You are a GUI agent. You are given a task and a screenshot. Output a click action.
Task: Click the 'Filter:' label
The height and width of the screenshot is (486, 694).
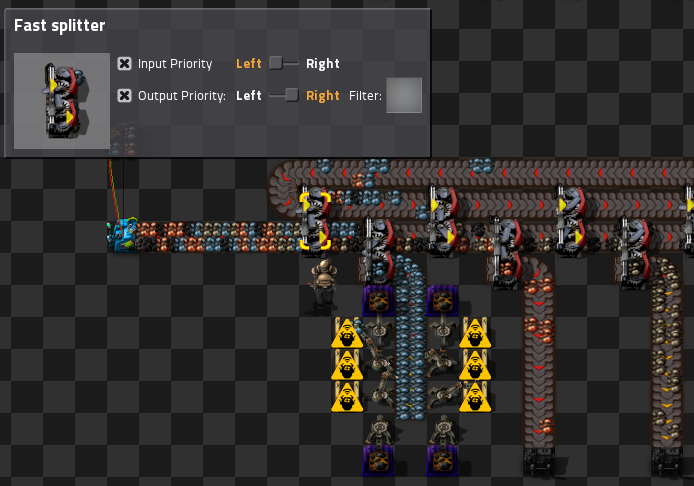pos(365,96)
